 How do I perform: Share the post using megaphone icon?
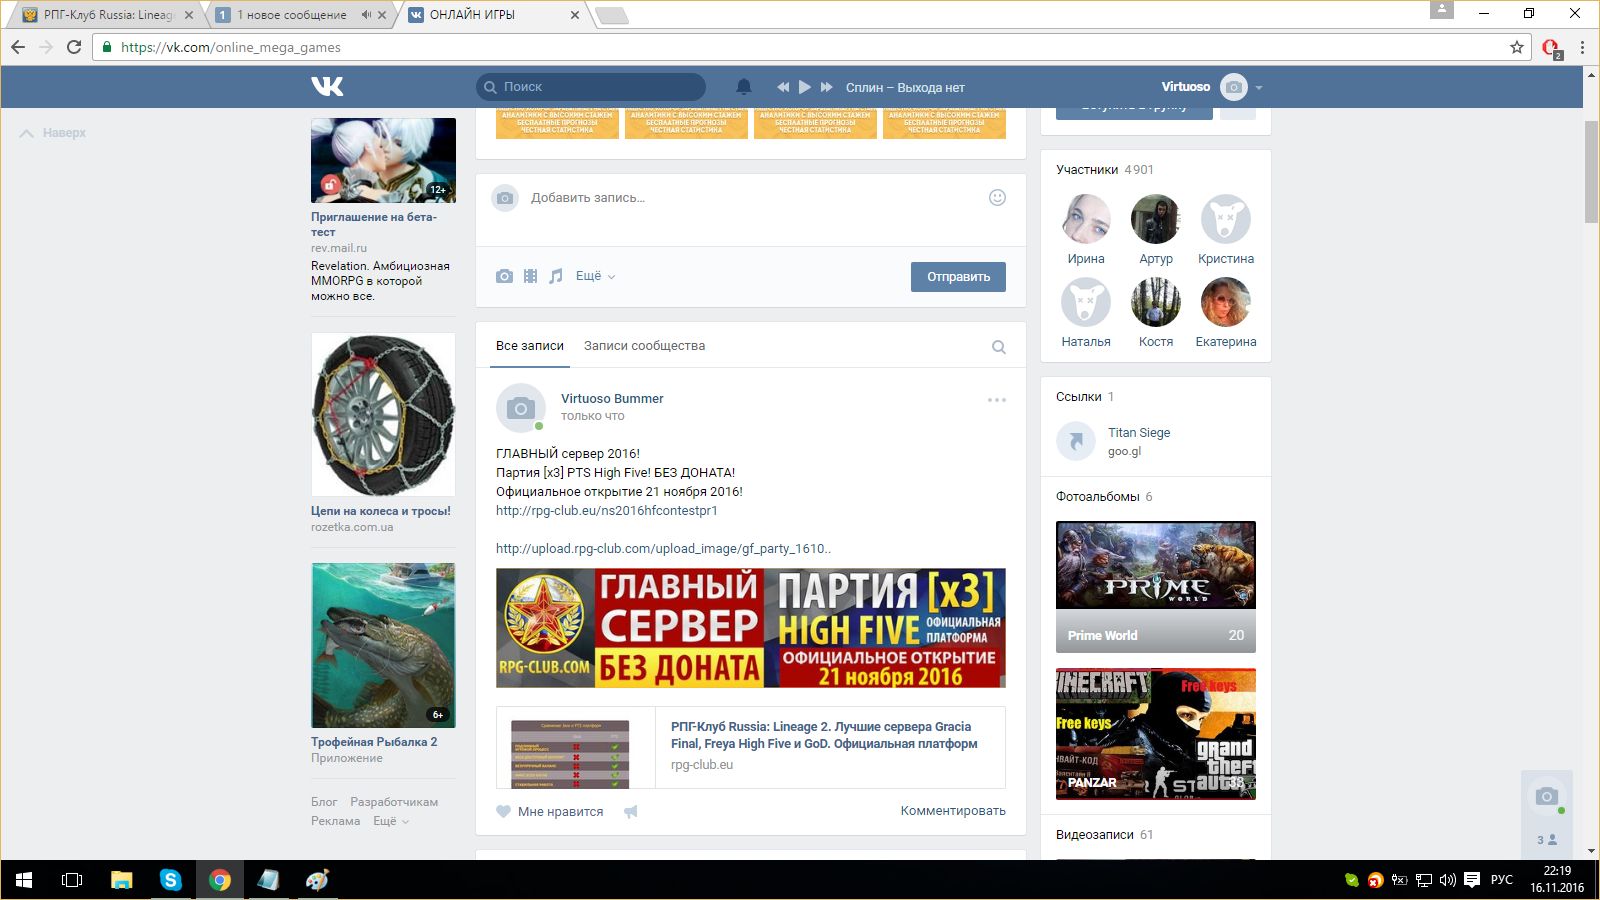click(631, 812)
